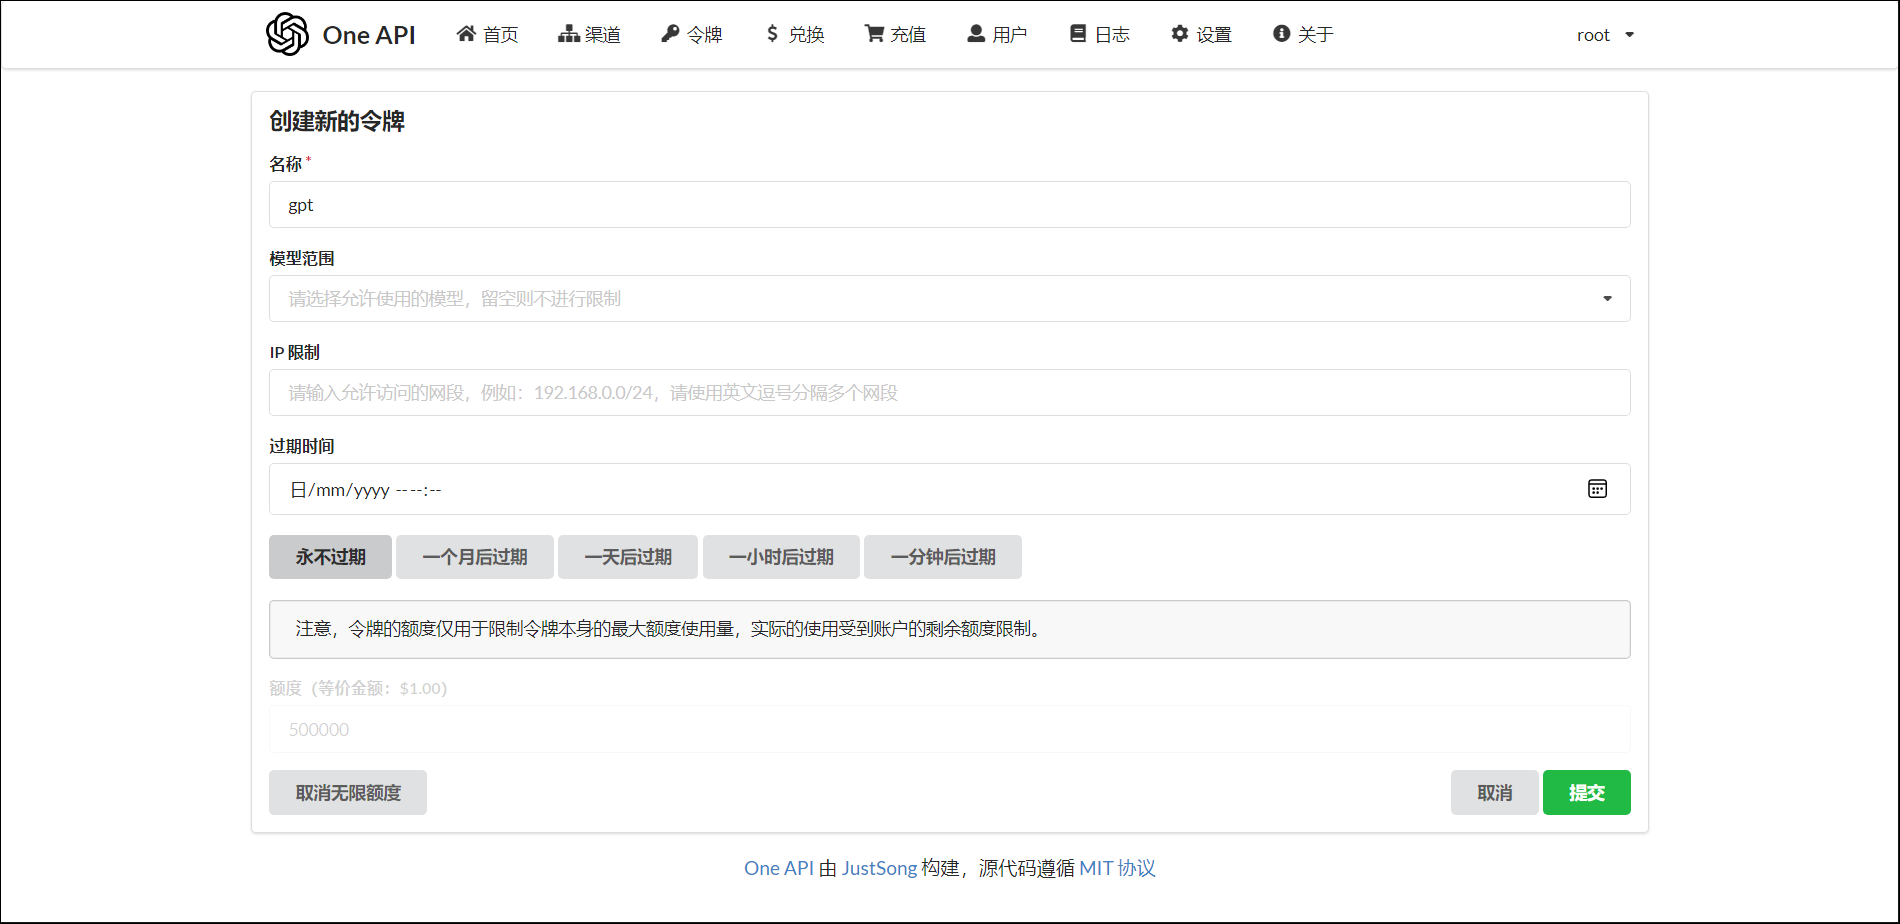Click the gear icon for 设置
Screen dimensions: 1900x924
coord(1180,34)
